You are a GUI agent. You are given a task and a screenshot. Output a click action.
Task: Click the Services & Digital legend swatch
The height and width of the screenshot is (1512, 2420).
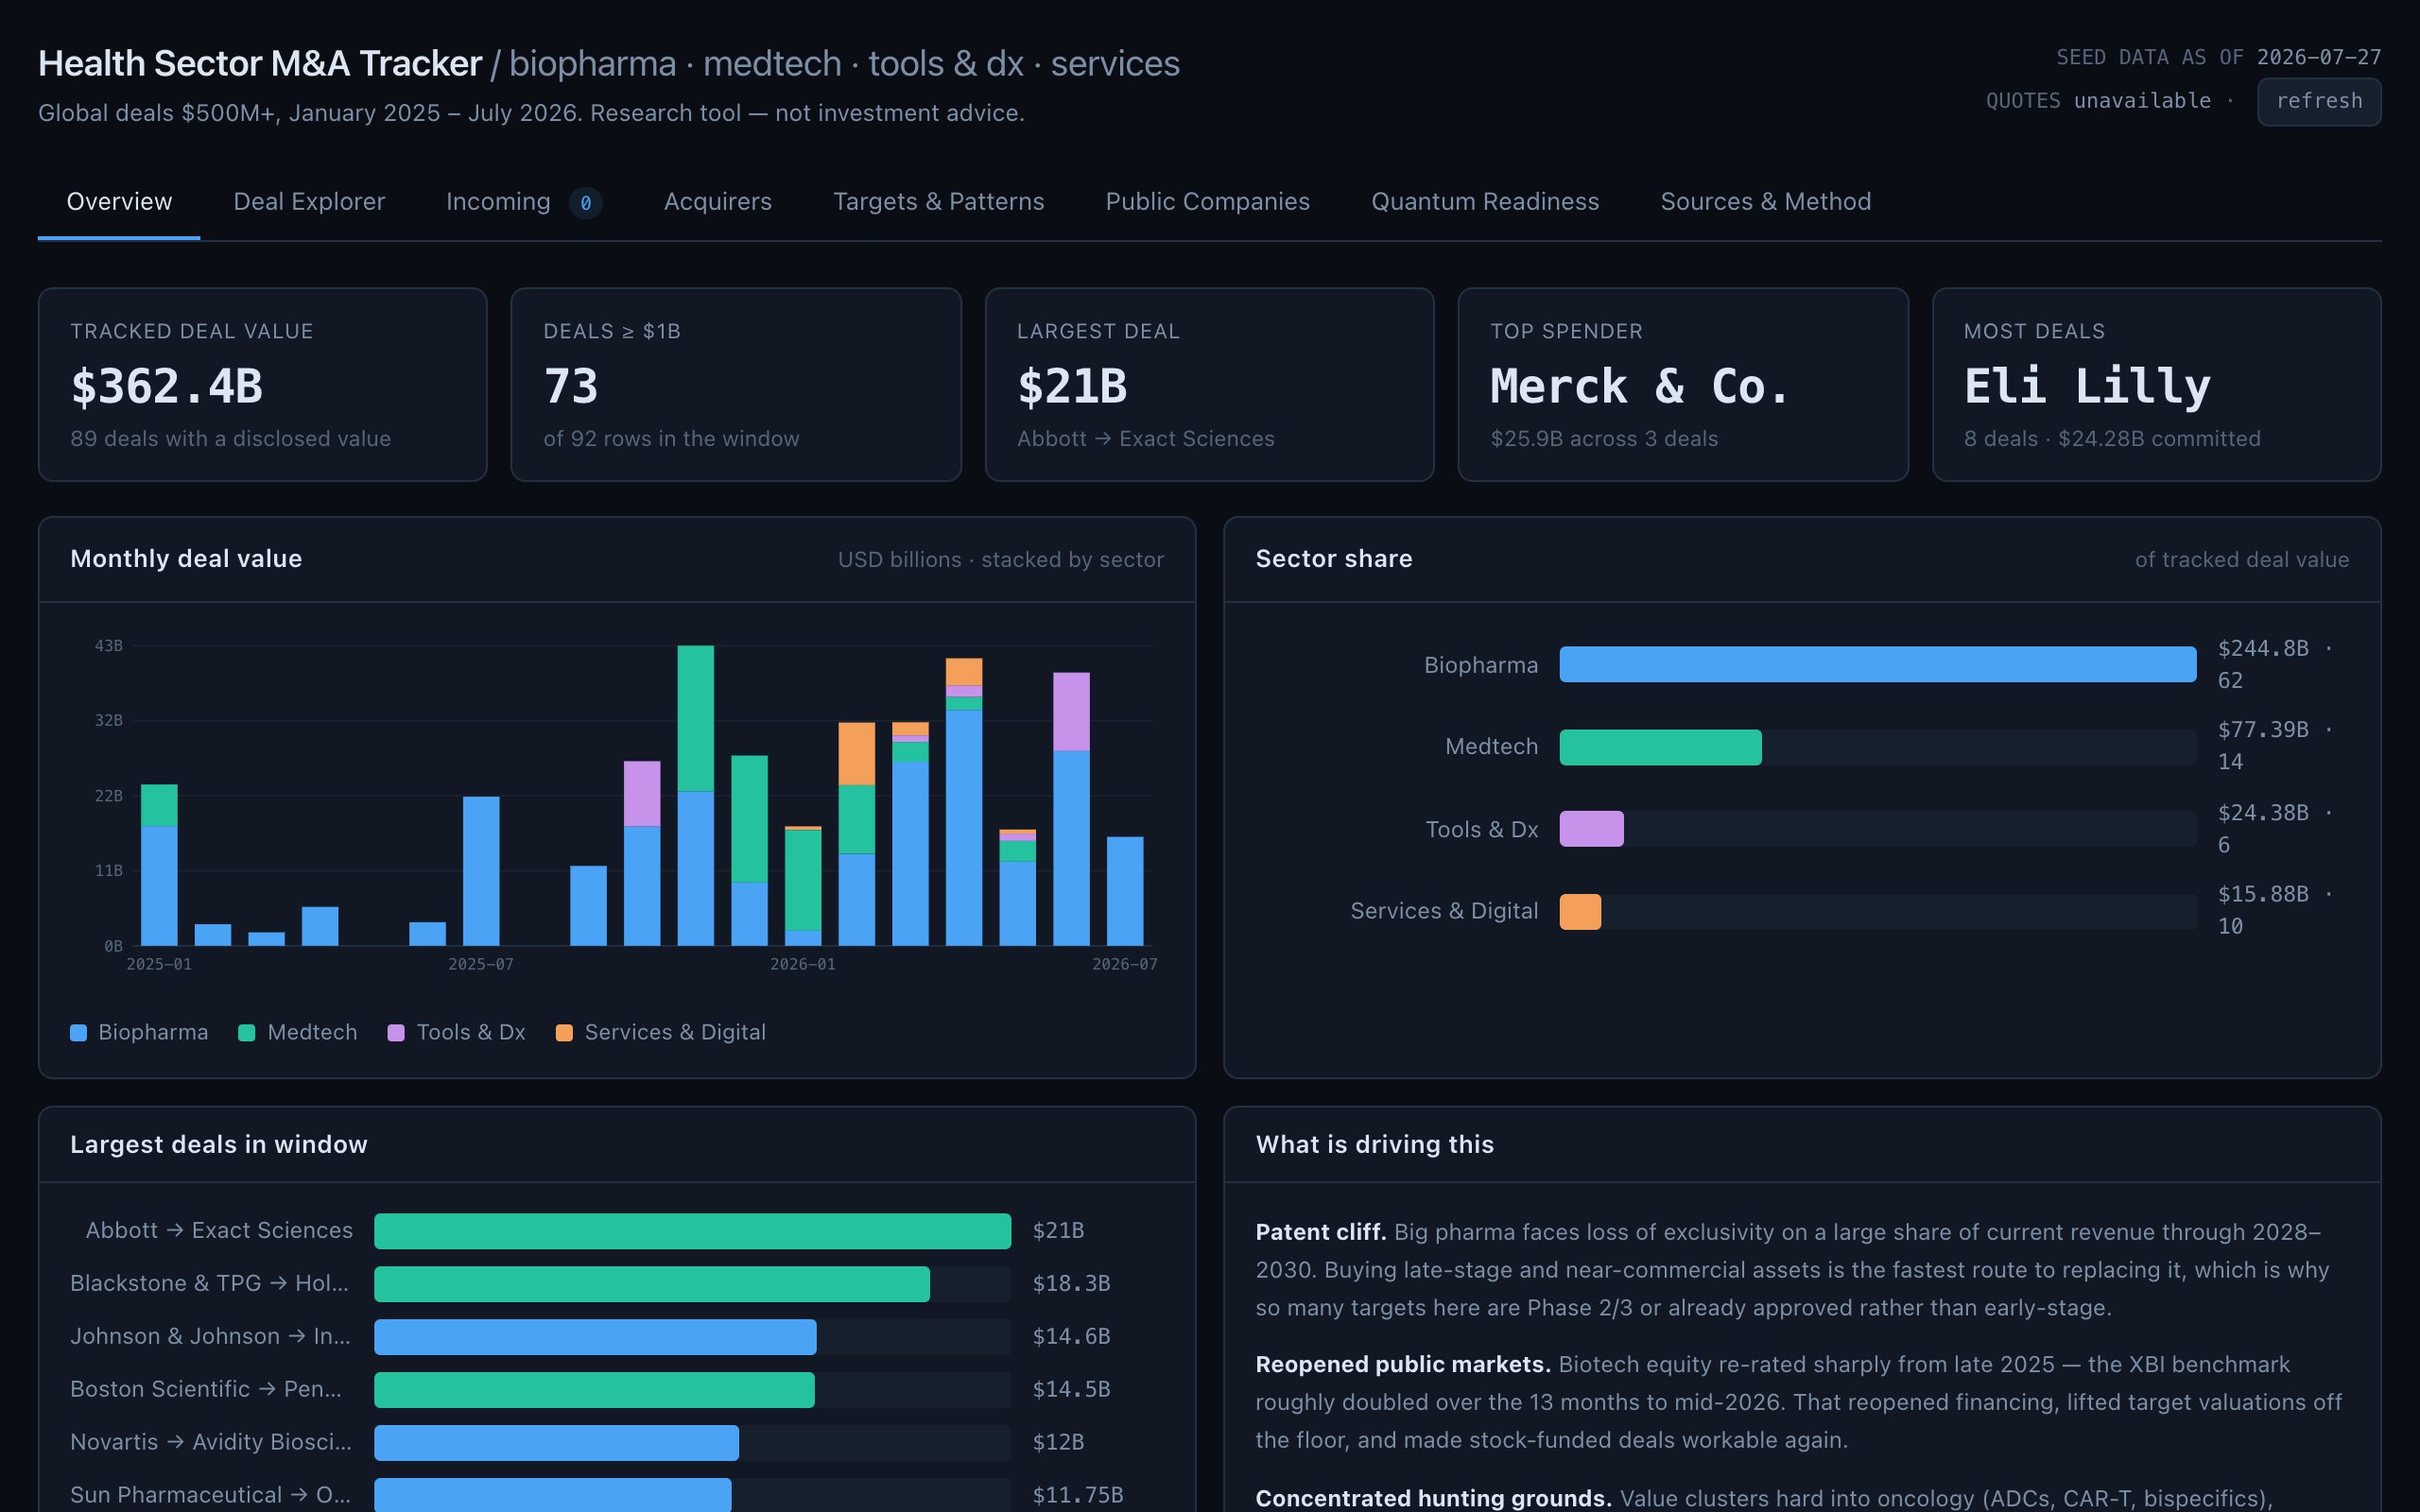564,1033
